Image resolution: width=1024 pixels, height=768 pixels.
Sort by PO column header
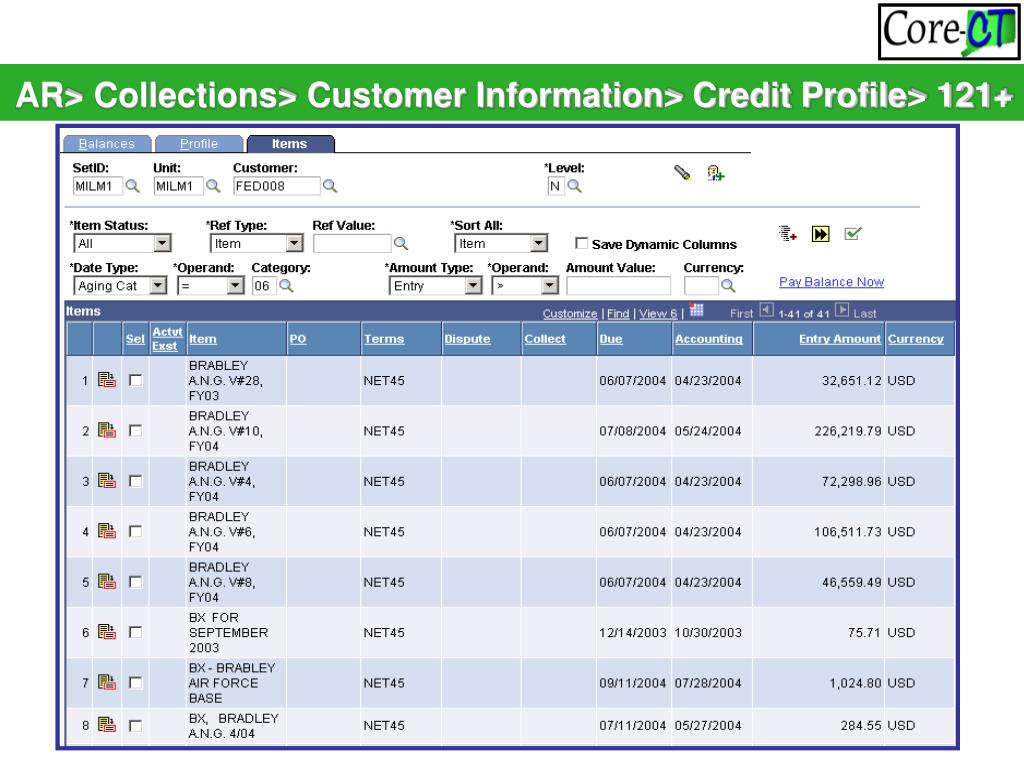[298, 338]
